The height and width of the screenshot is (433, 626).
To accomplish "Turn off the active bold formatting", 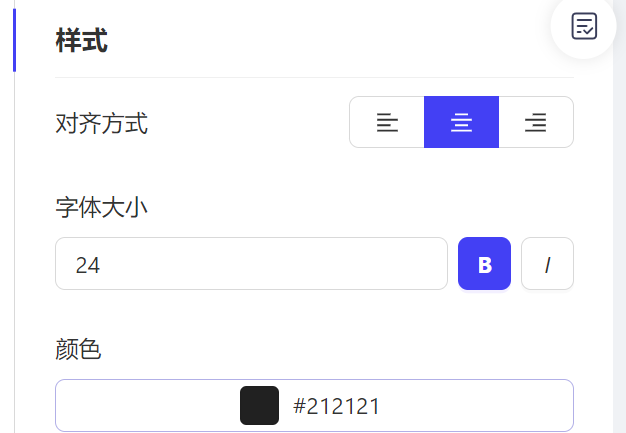I will (484, 264).
